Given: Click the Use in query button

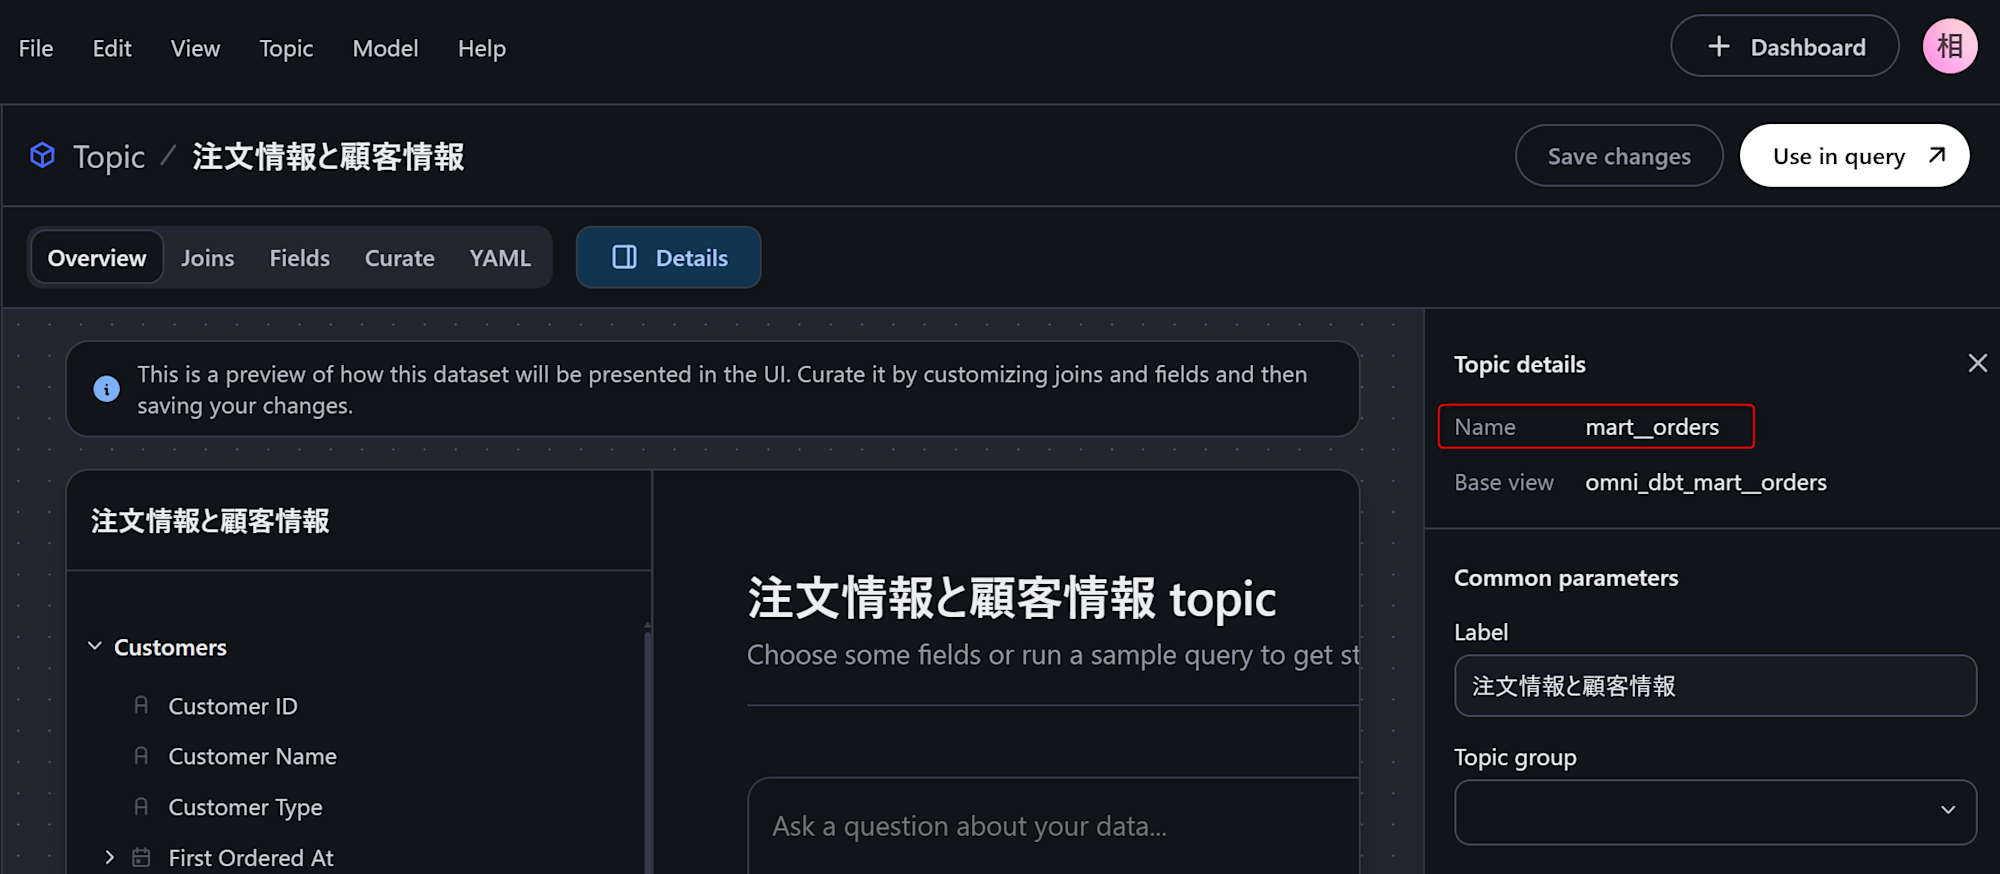Looking at the screenshot, I should [1853, 156].
